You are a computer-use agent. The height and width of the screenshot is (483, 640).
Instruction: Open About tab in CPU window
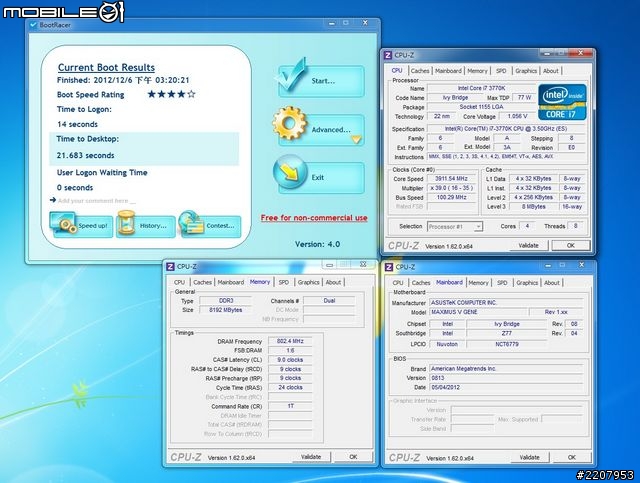[x=551, y=71]
